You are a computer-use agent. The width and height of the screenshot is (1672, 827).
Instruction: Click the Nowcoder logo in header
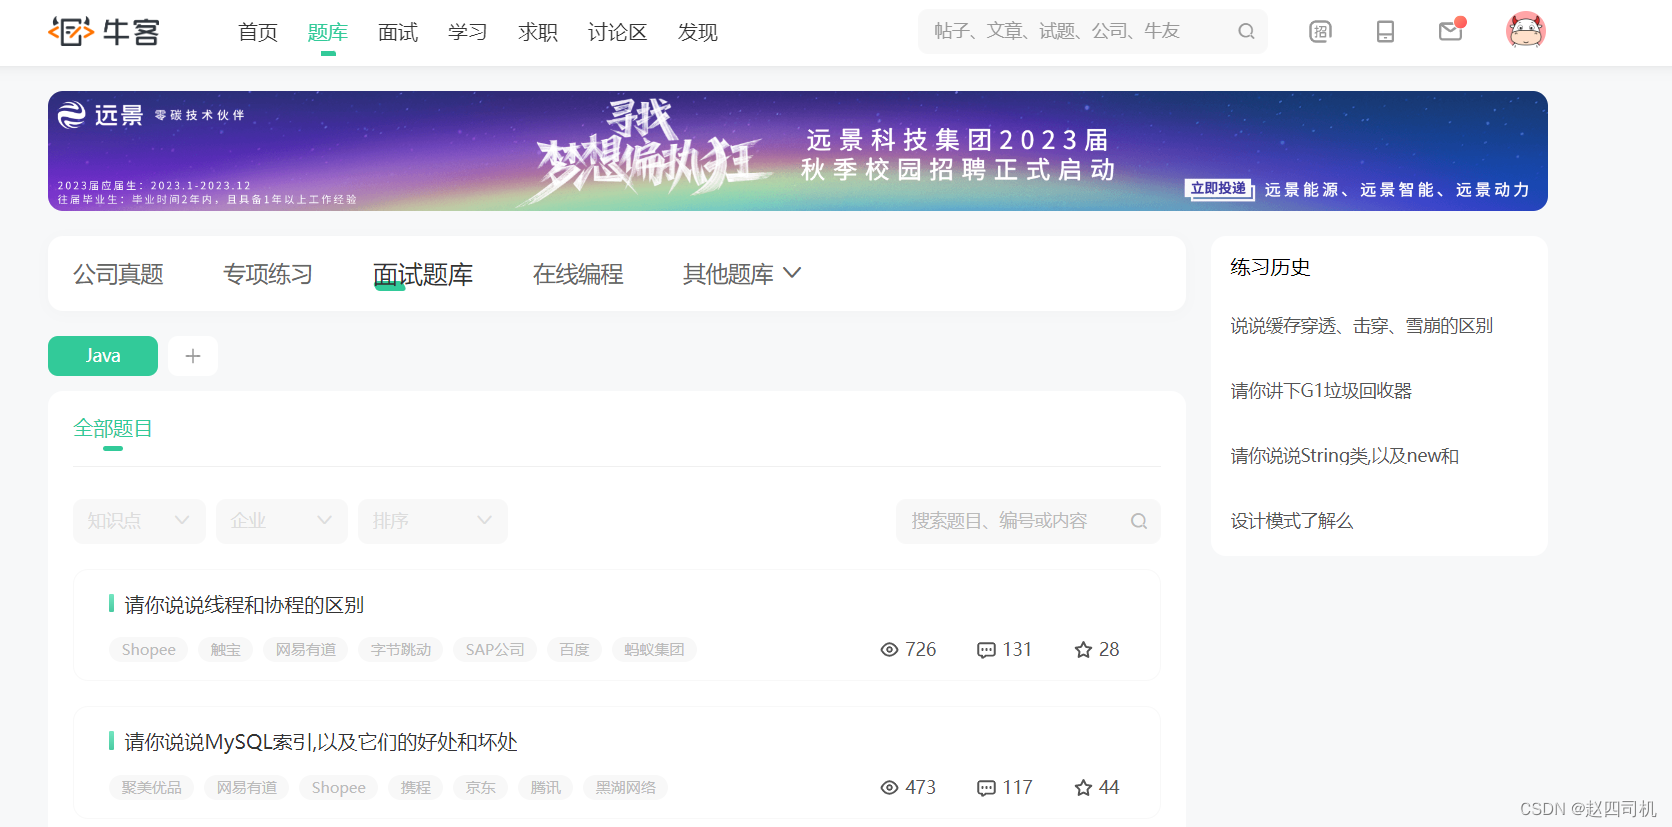[x=104, y=32]
